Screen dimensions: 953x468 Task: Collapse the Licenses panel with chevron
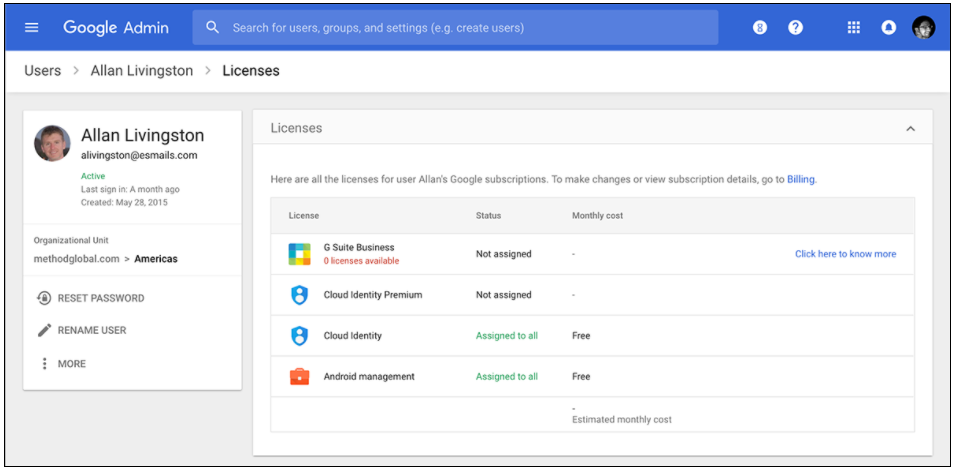(x=910, y=129)
